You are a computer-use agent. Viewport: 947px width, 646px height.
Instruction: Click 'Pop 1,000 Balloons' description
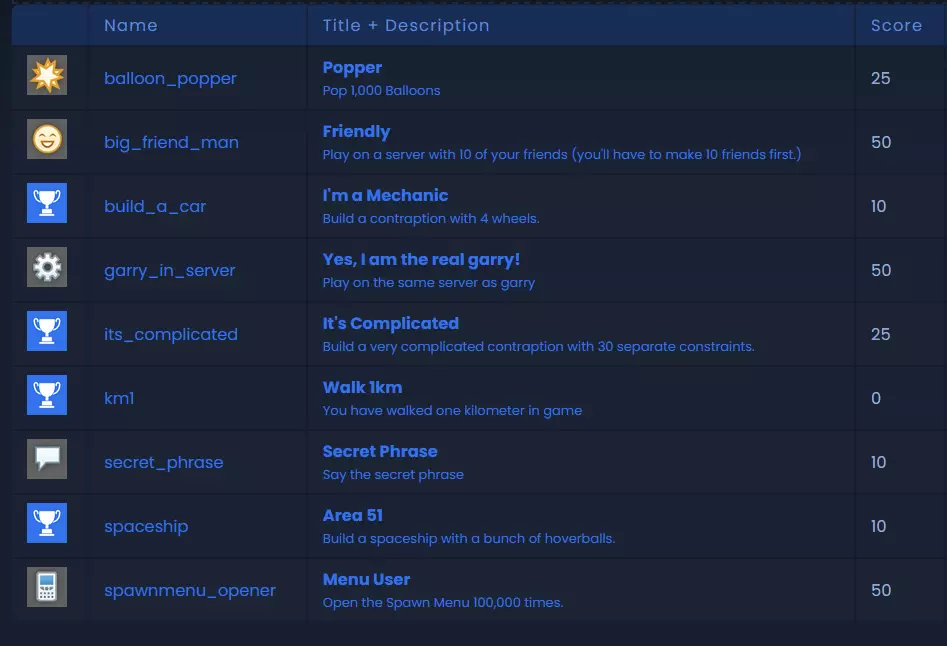pos(381,91)
